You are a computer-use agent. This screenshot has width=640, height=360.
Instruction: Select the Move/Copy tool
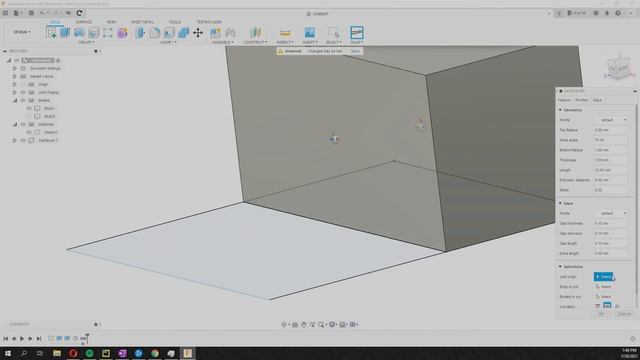(x=198, y=33)
